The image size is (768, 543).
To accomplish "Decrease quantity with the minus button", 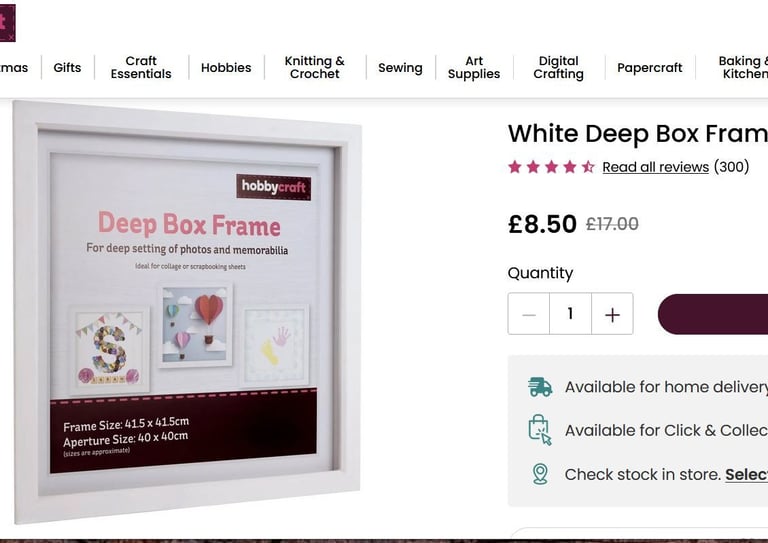I will click(529, 314).
